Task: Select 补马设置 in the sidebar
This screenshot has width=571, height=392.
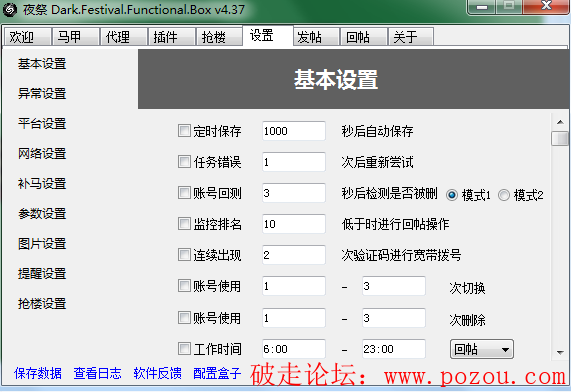Action: [42, 183]
